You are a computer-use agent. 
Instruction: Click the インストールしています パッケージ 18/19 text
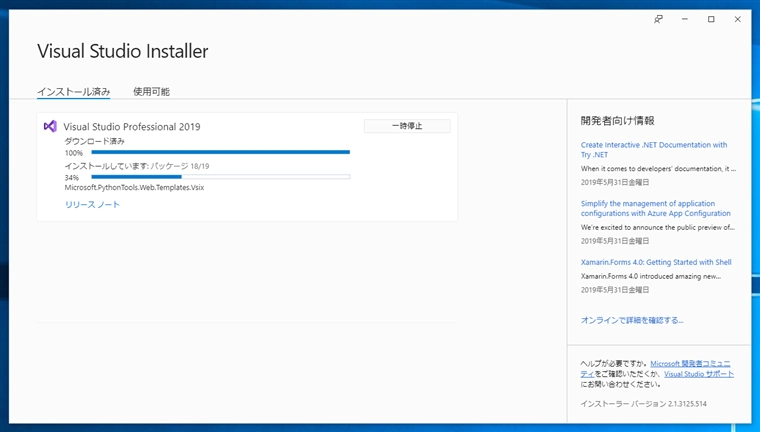pos(137,166)
